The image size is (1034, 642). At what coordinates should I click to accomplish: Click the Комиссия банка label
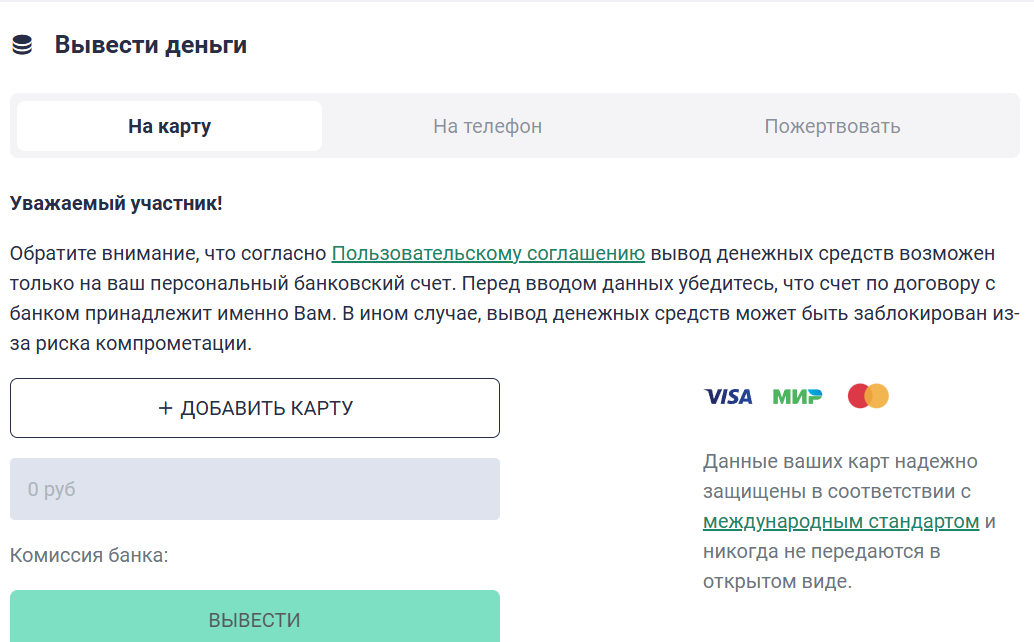[x=89, y=555]
